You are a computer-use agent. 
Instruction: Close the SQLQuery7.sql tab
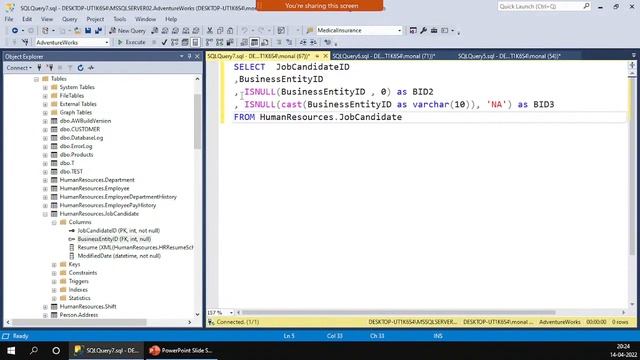325,56
